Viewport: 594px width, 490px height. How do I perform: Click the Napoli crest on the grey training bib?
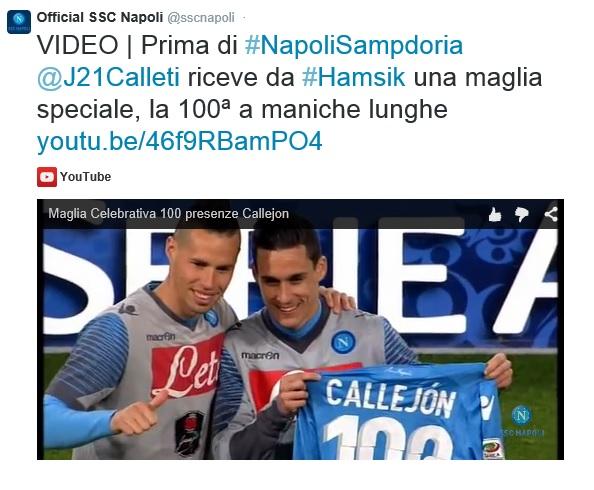[343, 341]
